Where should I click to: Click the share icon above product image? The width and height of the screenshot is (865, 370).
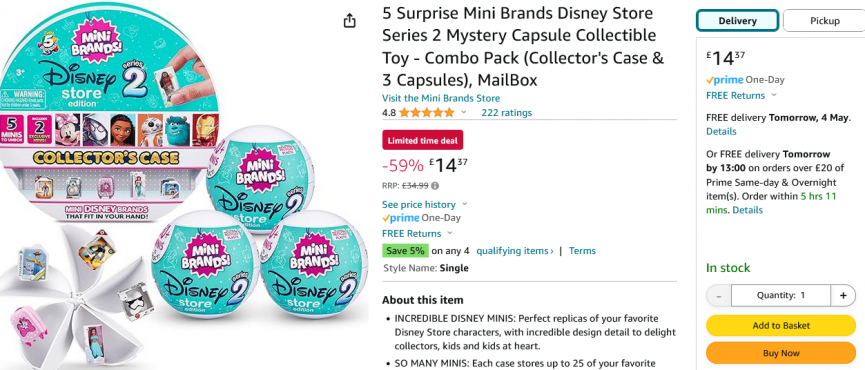click(349, 21)
